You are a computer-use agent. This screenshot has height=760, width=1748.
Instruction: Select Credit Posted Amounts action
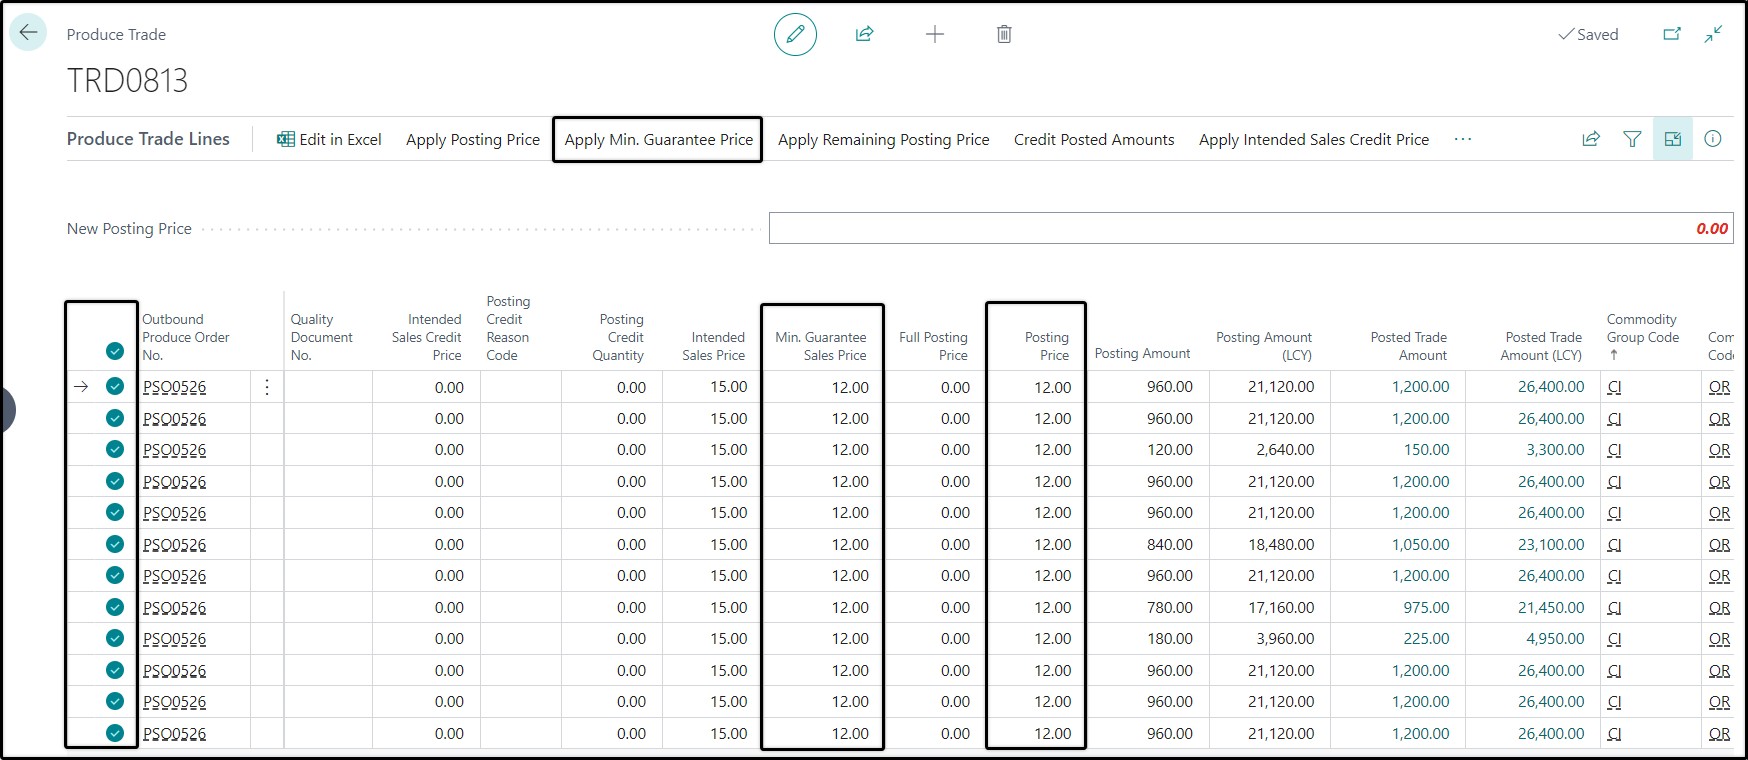click(1094, 139)
